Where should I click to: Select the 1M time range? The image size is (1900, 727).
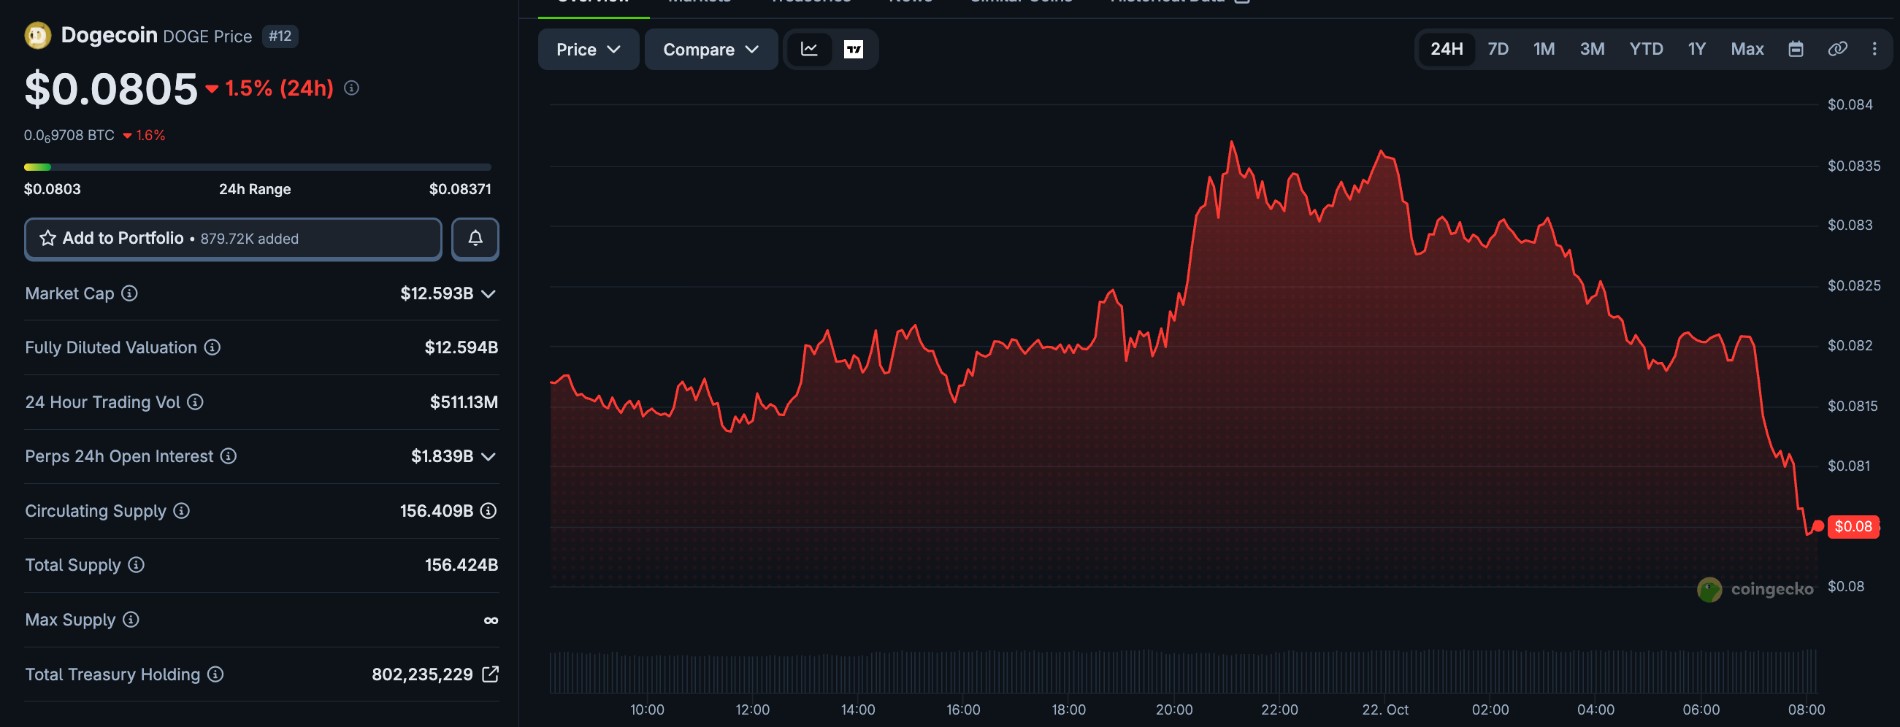[x=1544, y=49]
